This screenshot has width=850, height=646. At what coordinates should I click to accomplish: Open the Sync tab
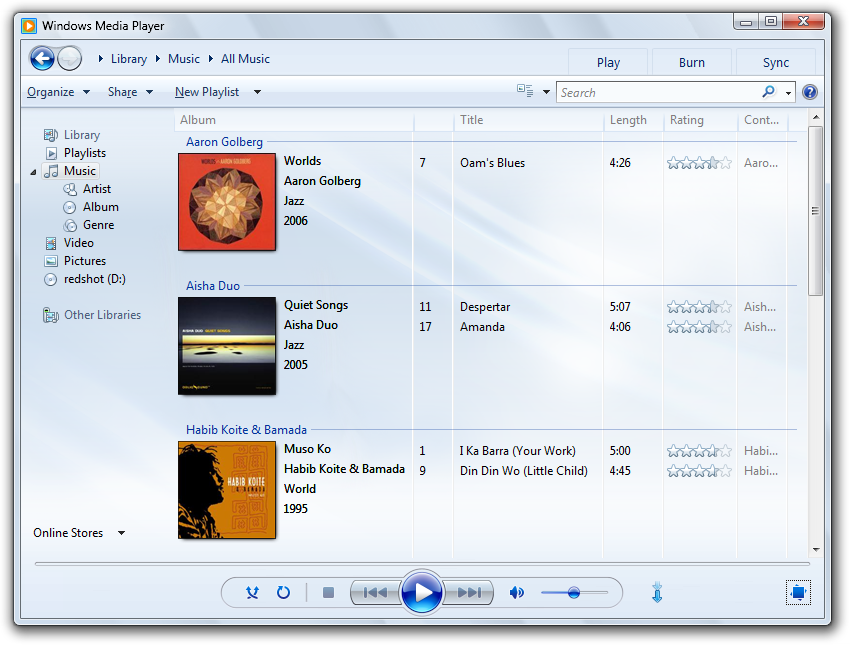tap(776, 62)
